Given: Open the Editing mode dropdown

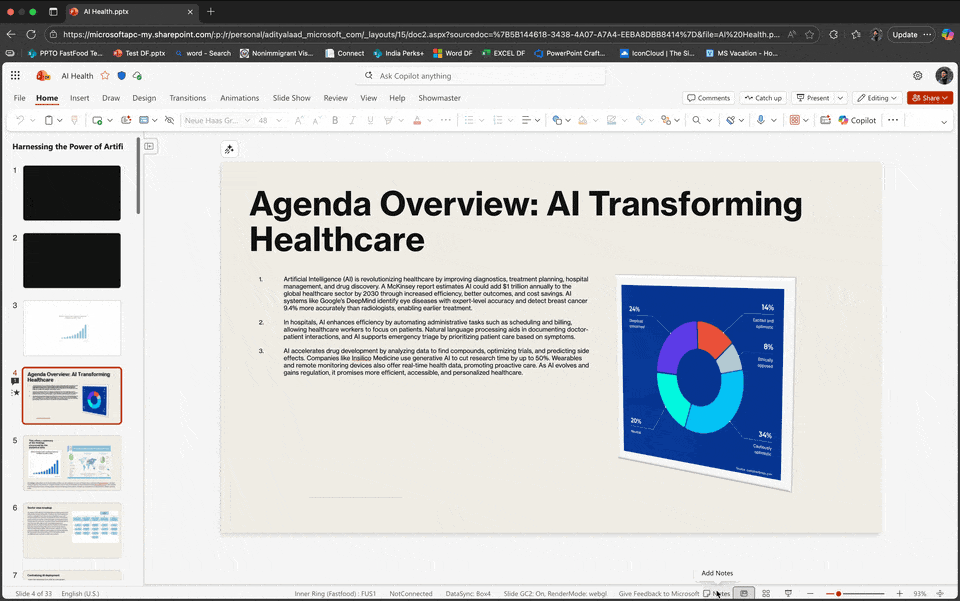Looking at the screenshot, I should (877, 98).
